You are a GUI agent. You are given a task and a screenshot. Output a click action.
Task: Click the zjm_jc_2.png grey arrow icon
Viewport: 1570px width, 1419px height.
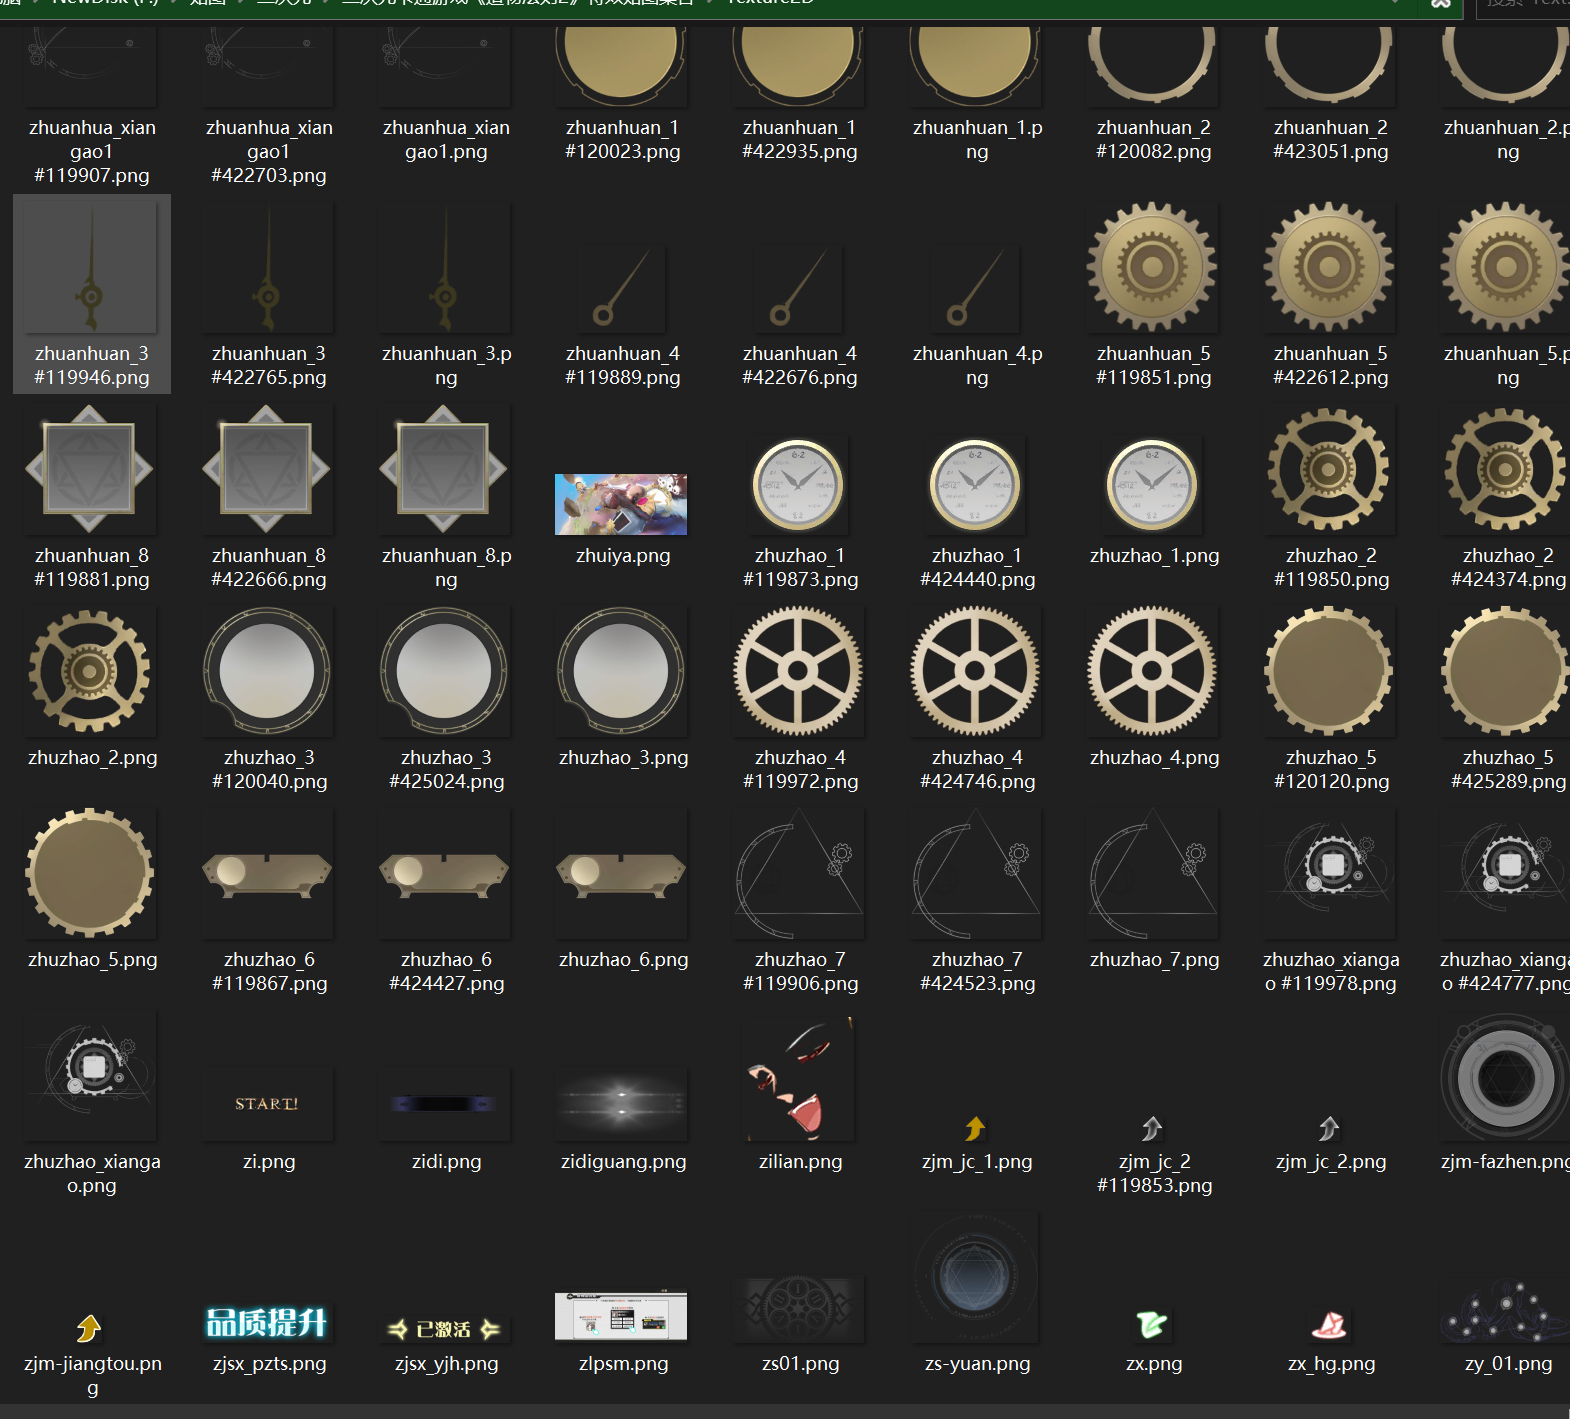point(1329,1129)
